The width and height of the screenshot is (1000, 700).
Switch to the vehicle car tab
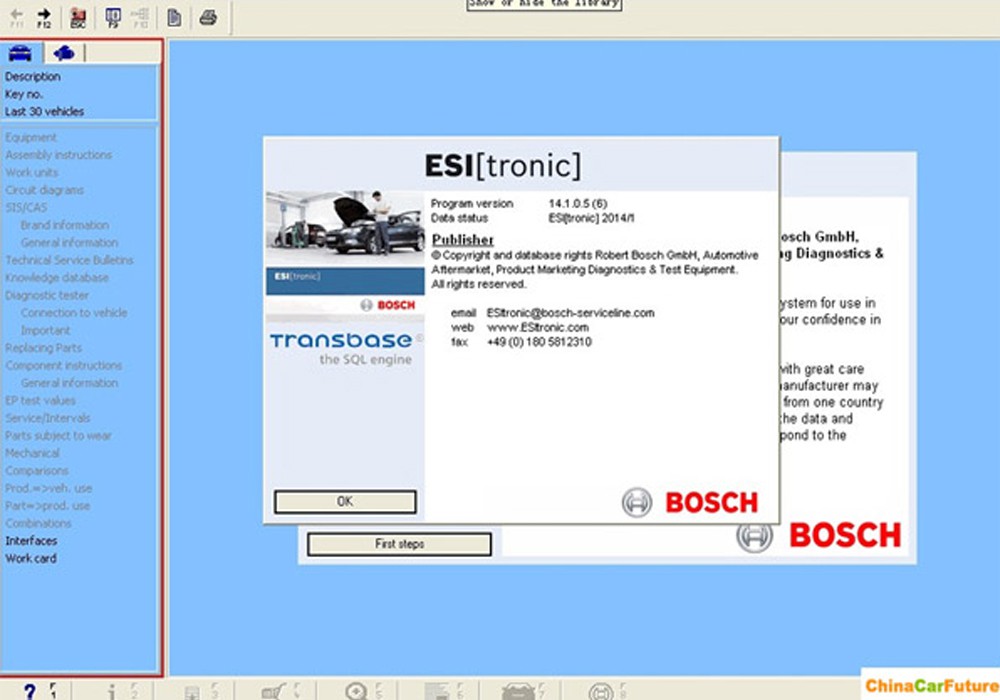(x=21, y=53)
